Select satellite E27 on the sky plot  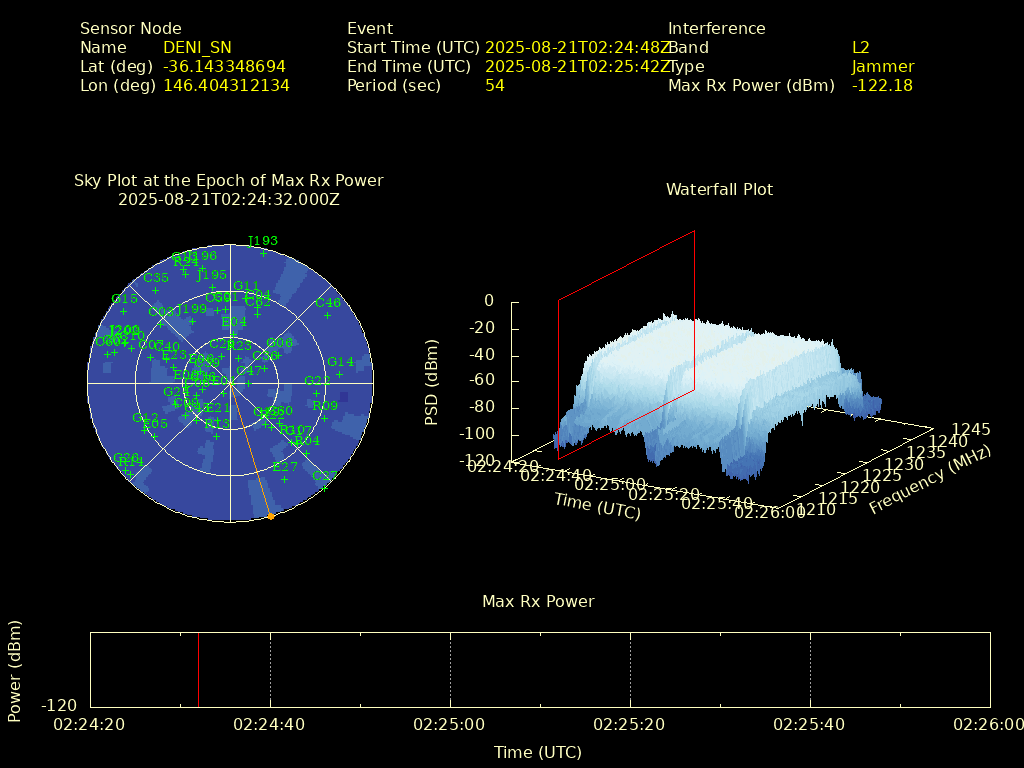(x=284, y=479)
